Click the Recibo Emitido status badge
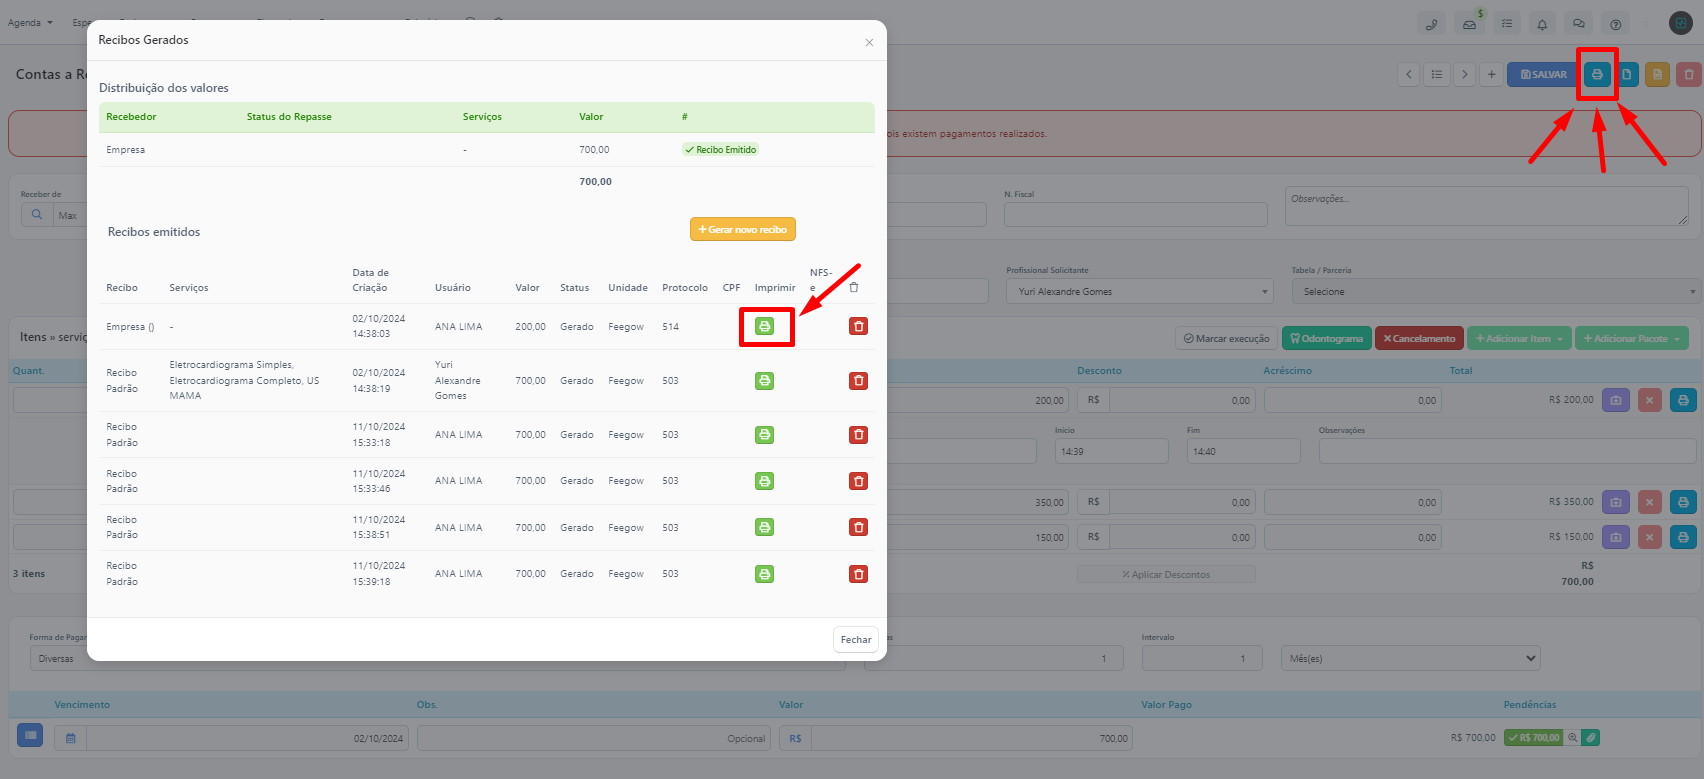 [x=720, y=149]
